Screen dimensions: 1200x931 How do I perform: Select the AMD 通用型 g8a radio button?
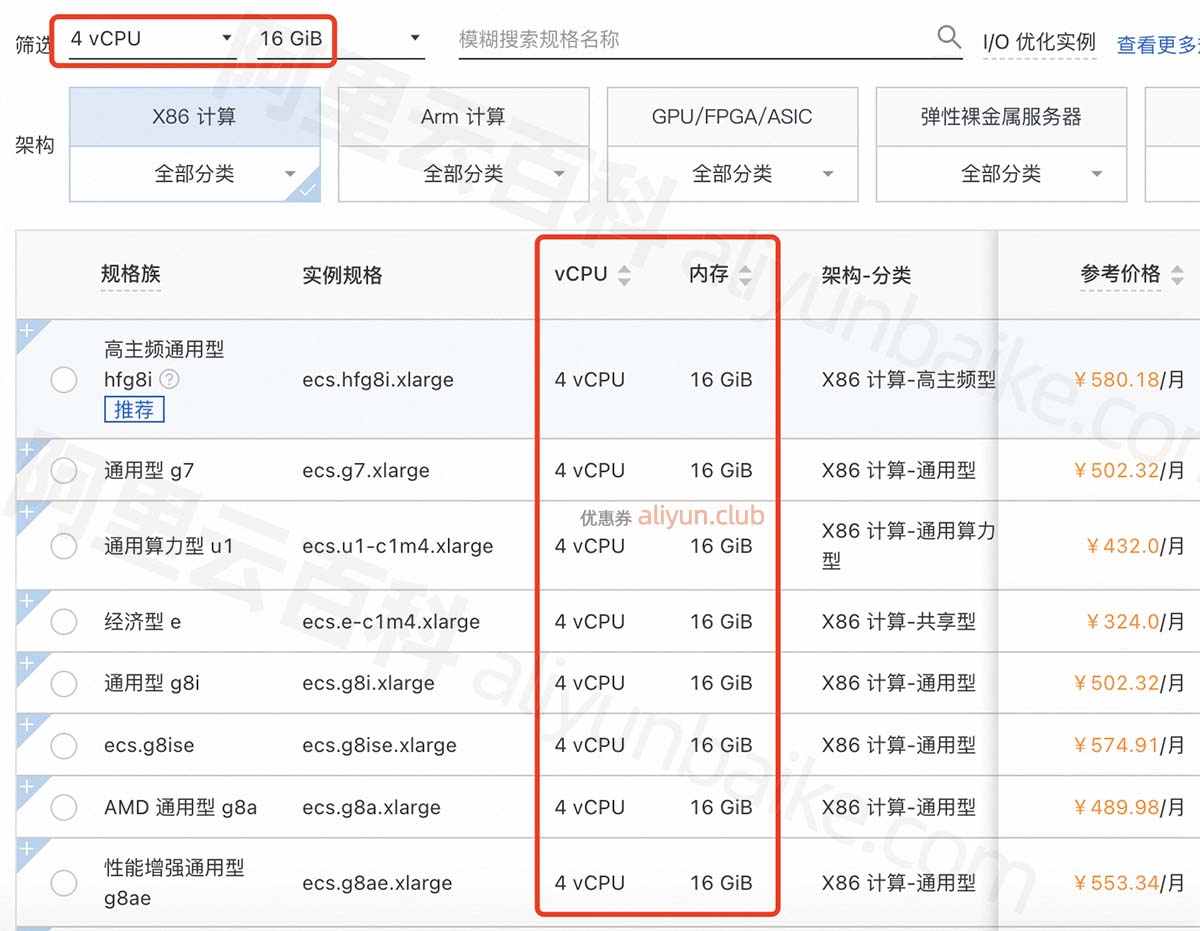pos(64,808)
